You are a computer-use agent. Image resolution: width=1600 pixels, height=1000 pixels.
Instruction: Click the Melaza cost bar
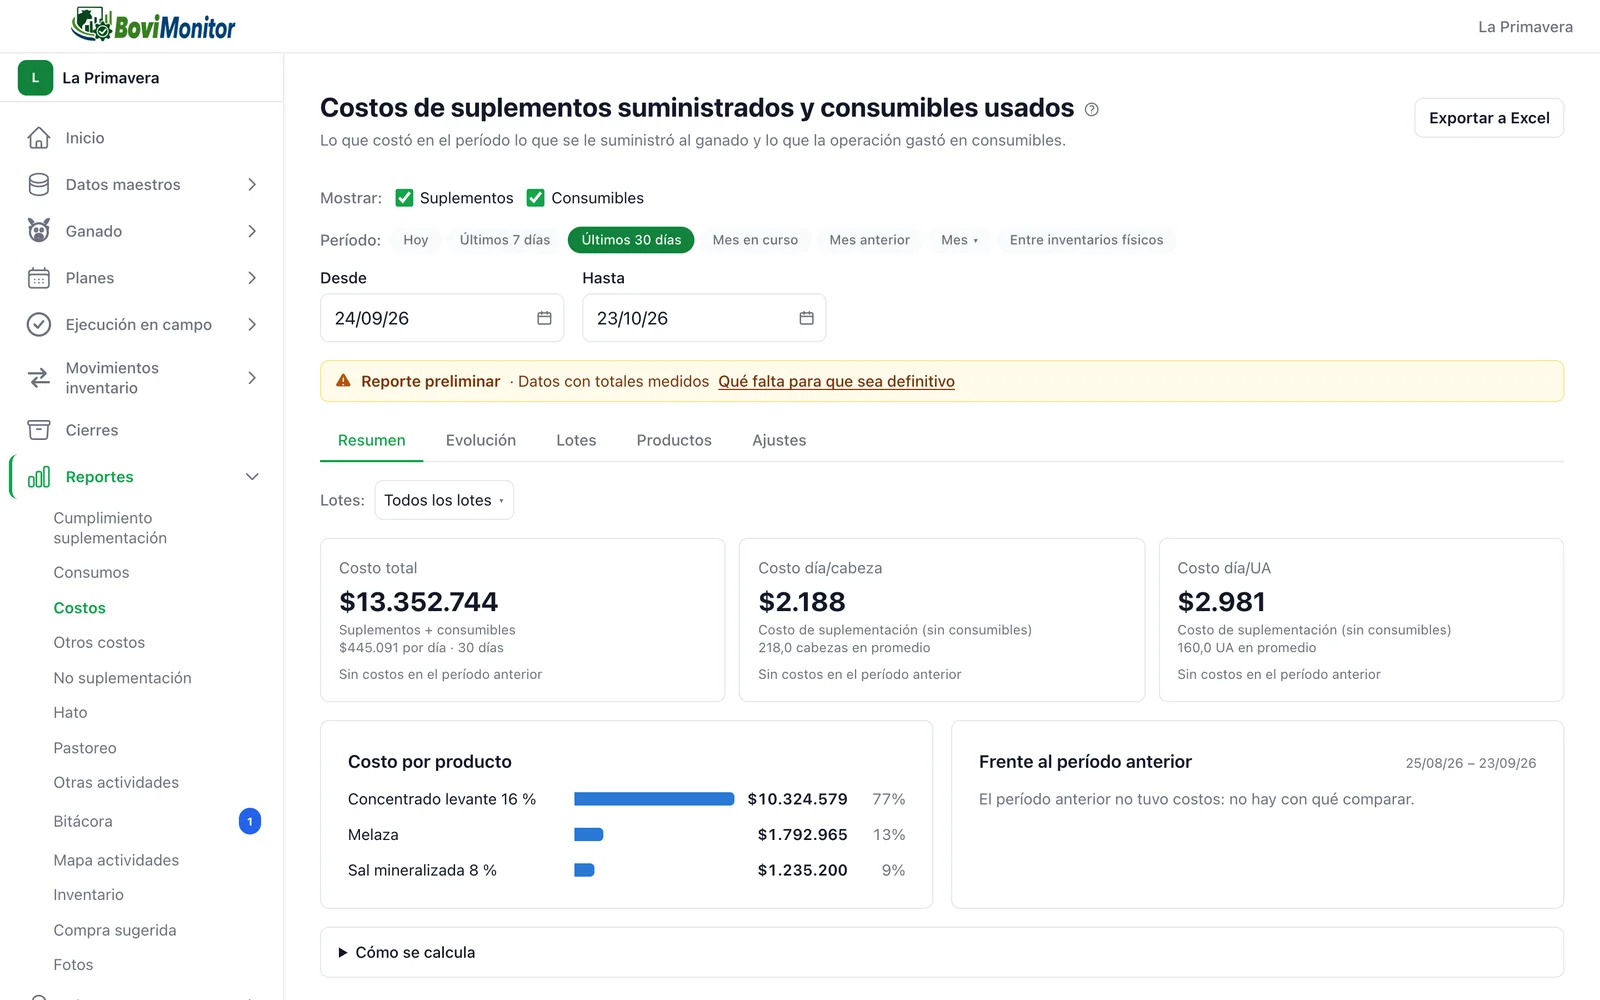[589, 834]
